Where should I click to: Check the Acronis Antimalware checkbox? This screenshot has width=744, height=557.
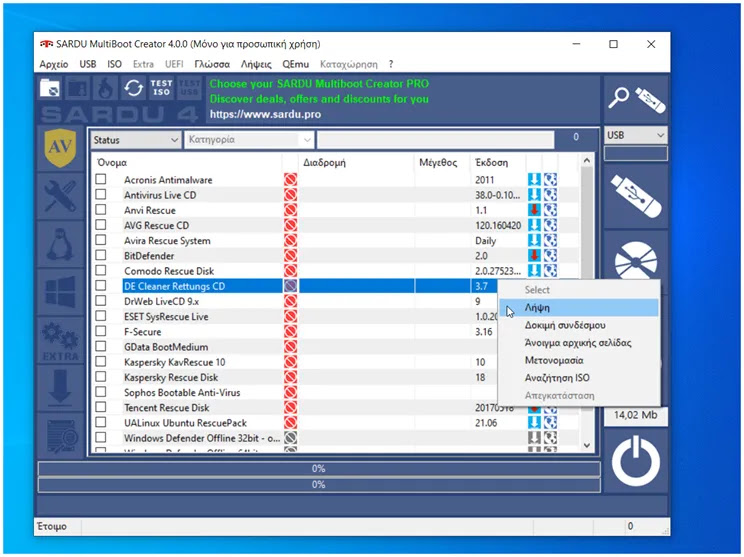(101, 179)
